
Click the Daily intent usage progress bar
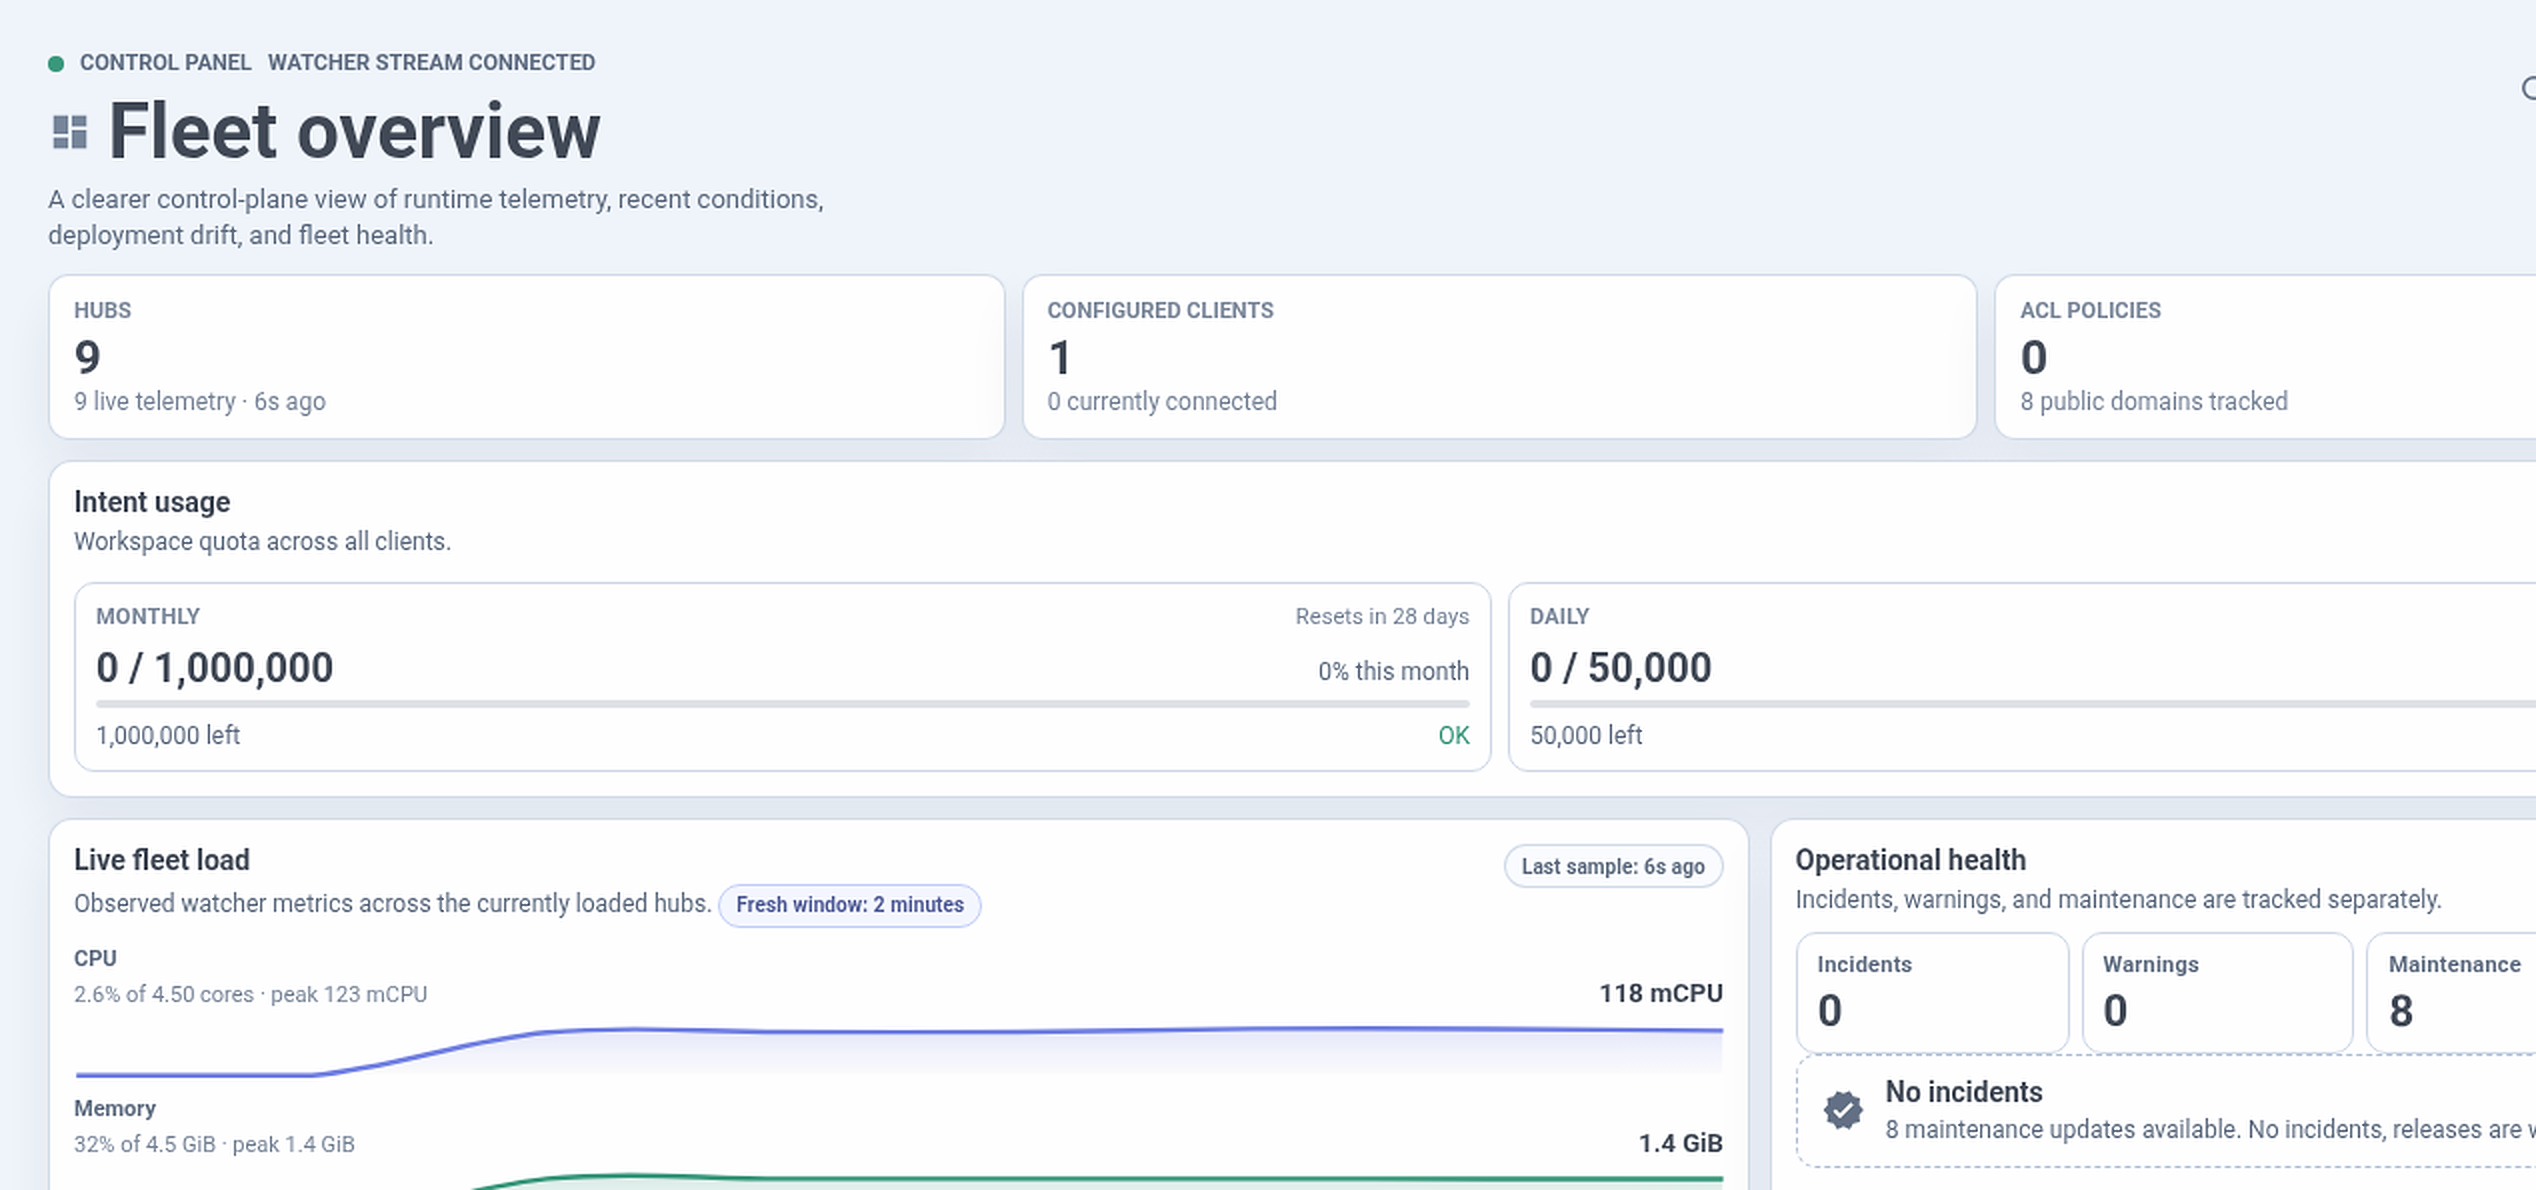(2033, 704)
